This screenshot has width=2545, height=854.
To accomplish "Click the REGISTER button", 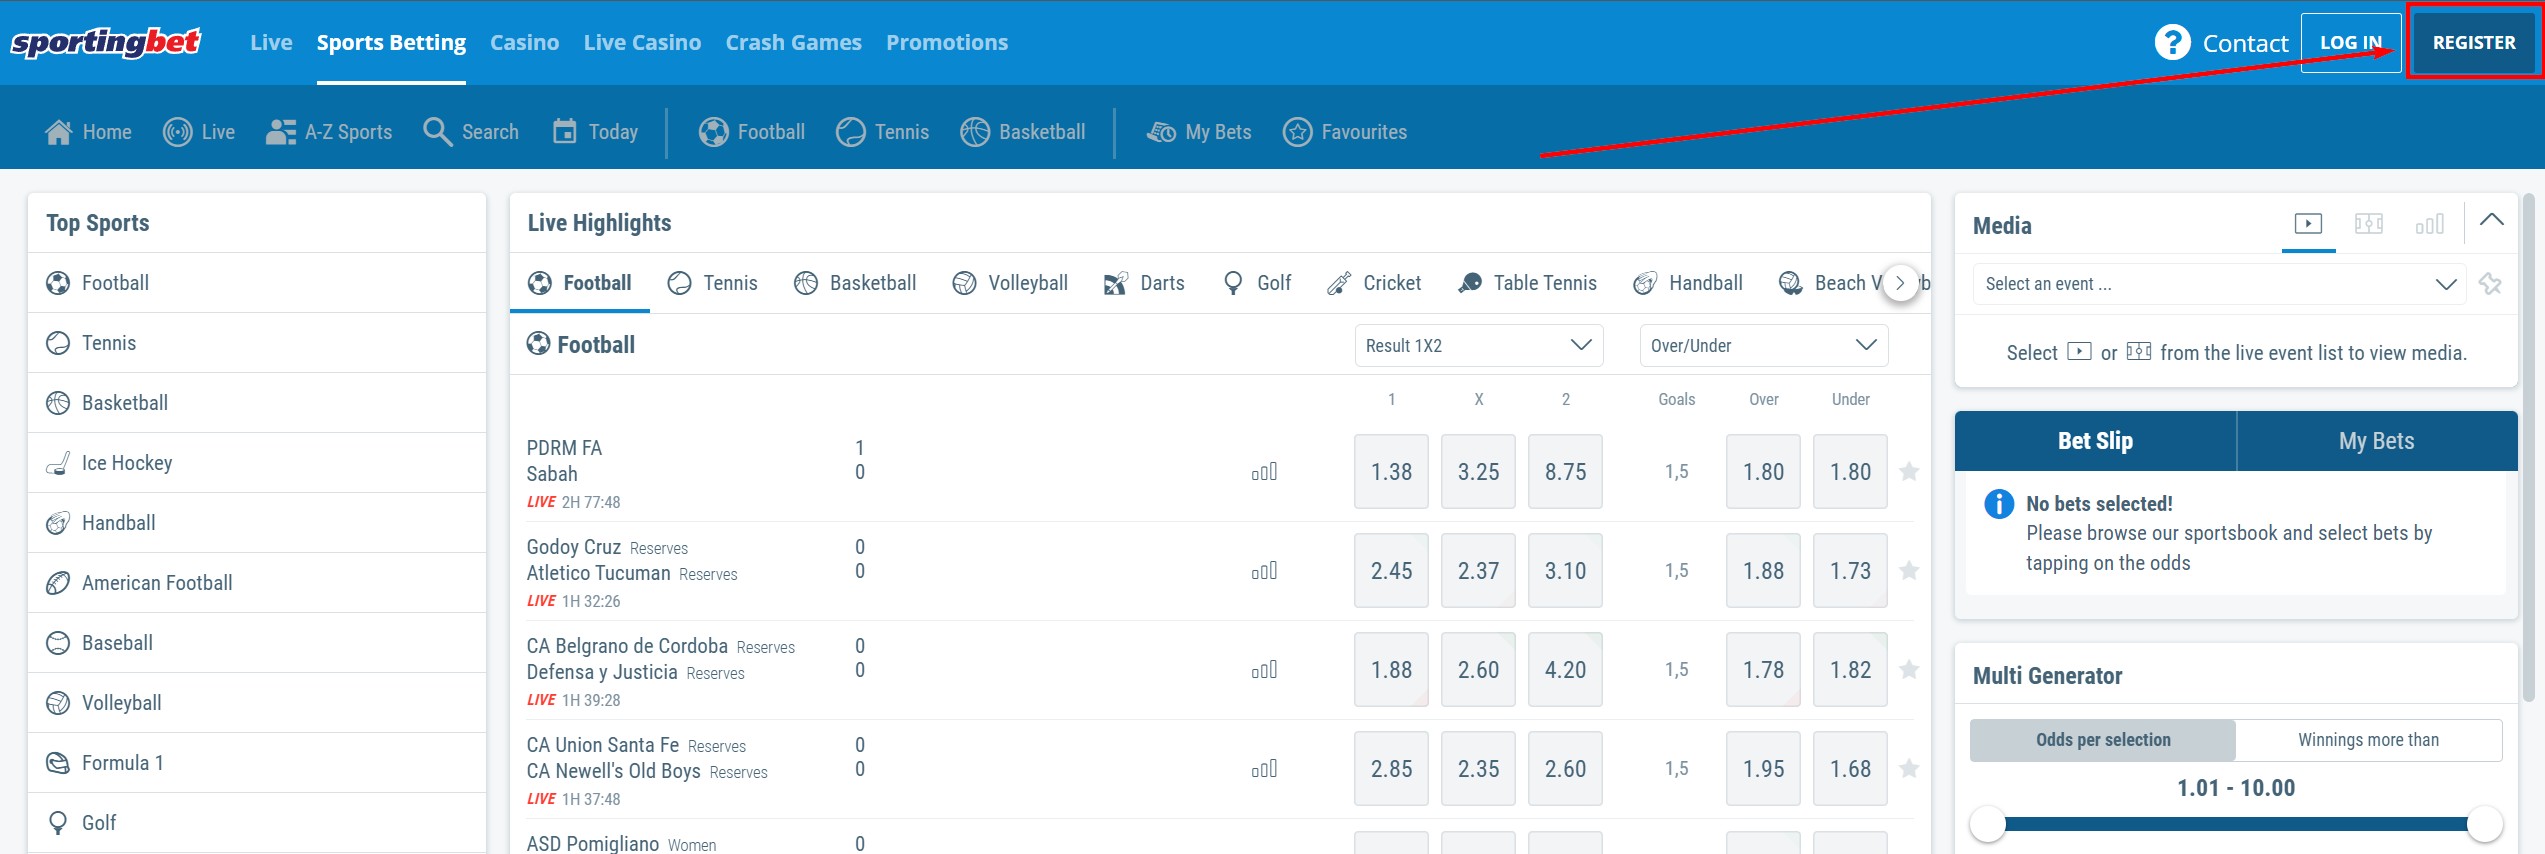I will pyautogui.click(x=2473, y=43).
